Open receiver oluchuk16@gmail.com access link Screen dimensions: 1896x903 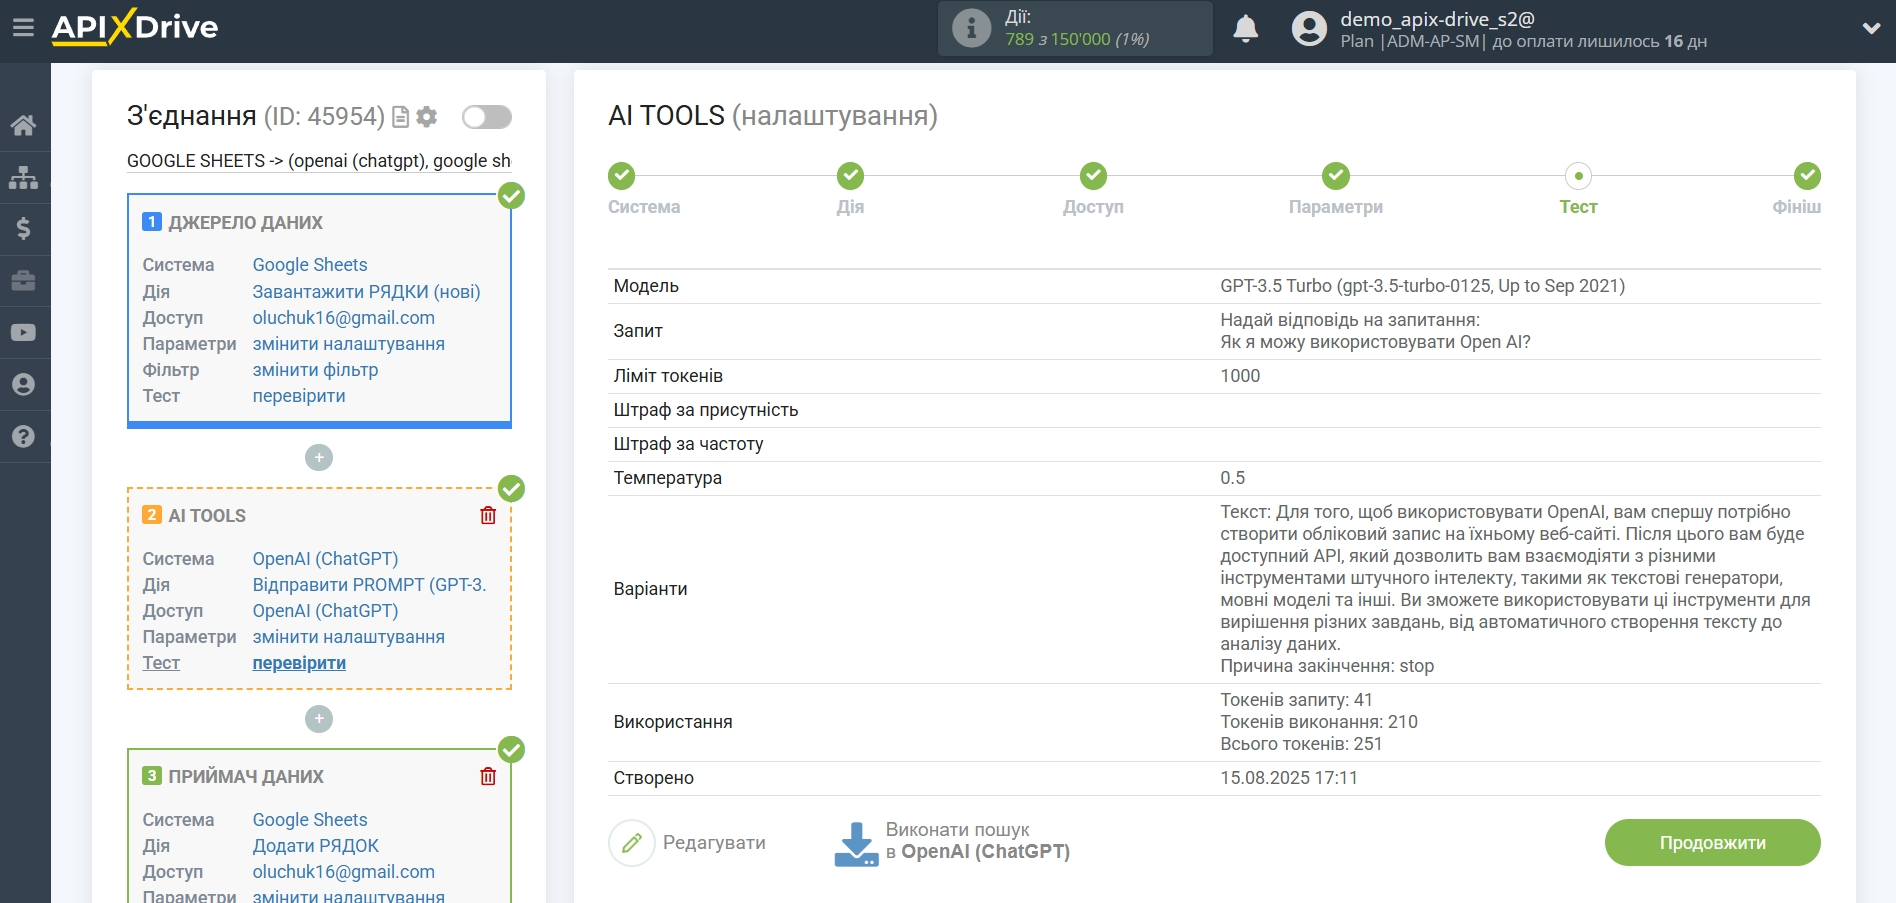(343, 872)
